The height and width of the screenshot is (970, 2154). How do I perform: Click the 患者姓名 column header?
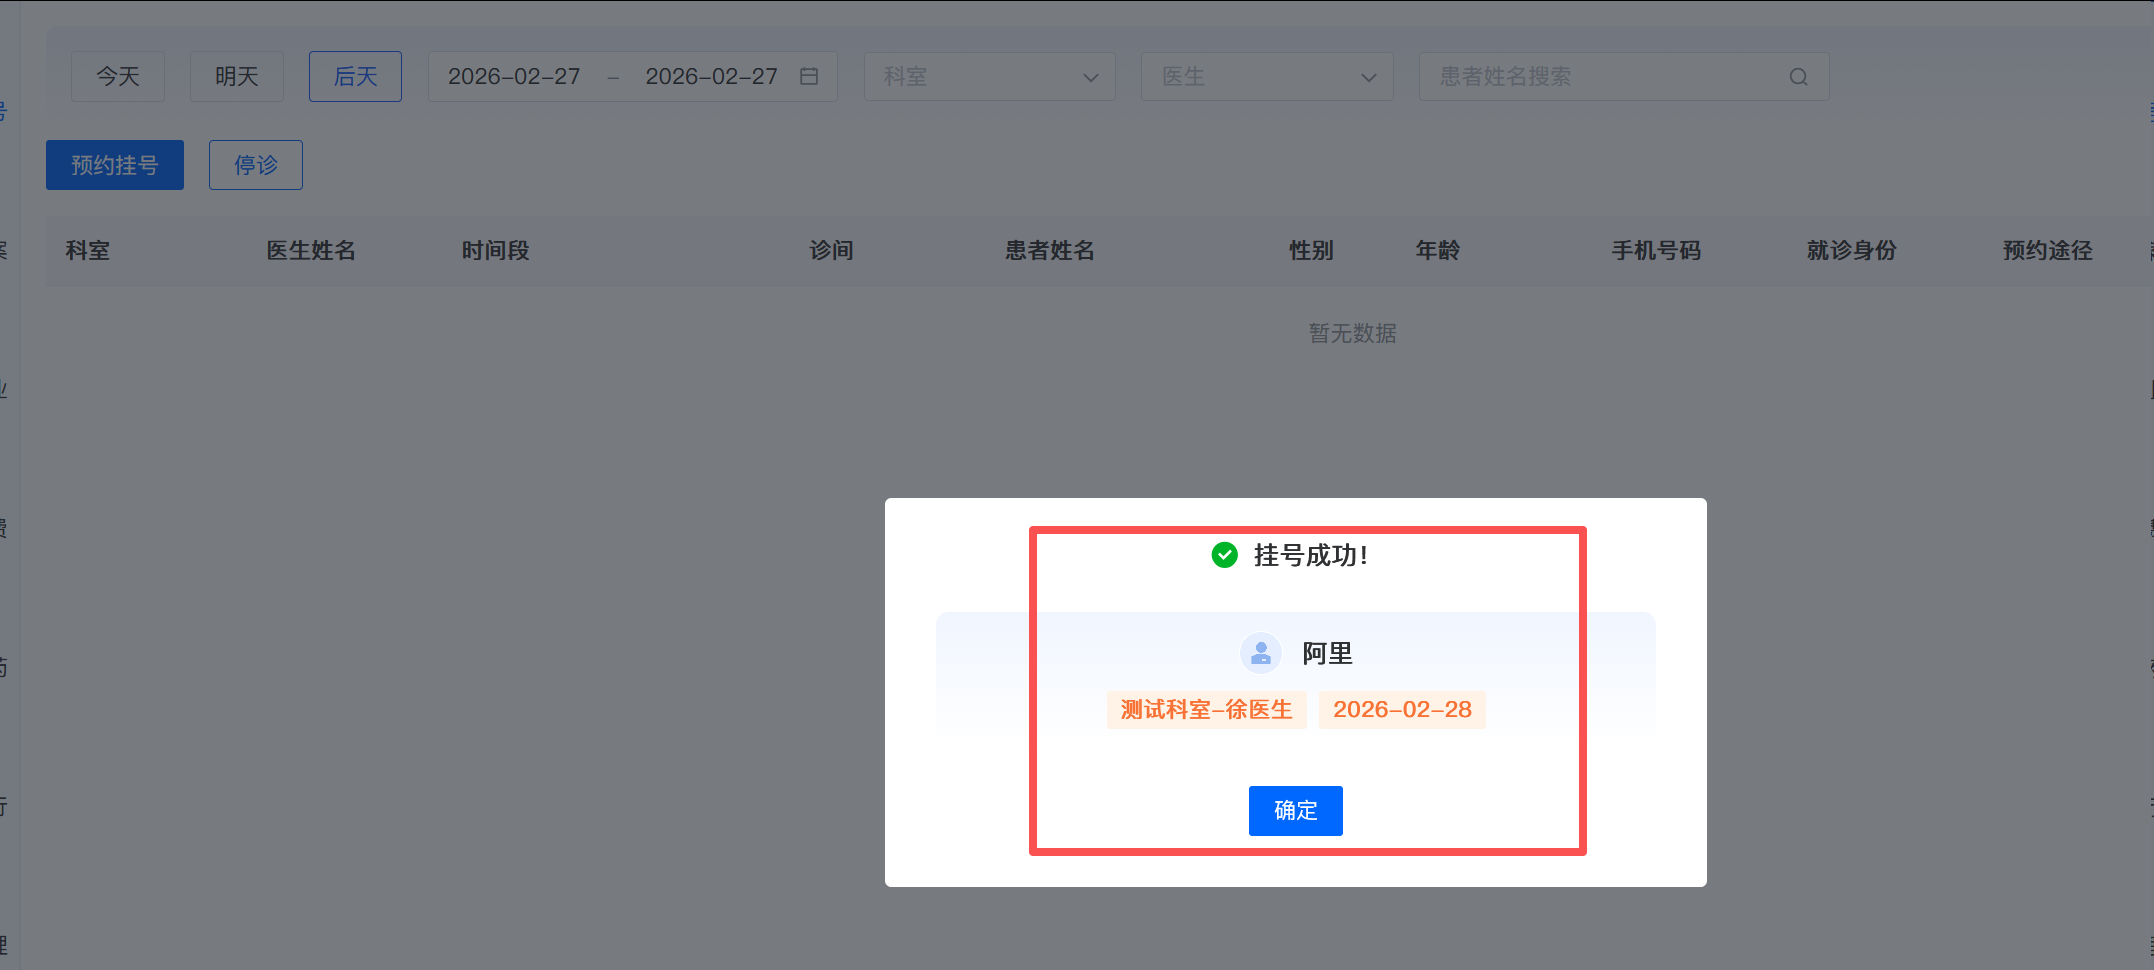[1050, 251]
